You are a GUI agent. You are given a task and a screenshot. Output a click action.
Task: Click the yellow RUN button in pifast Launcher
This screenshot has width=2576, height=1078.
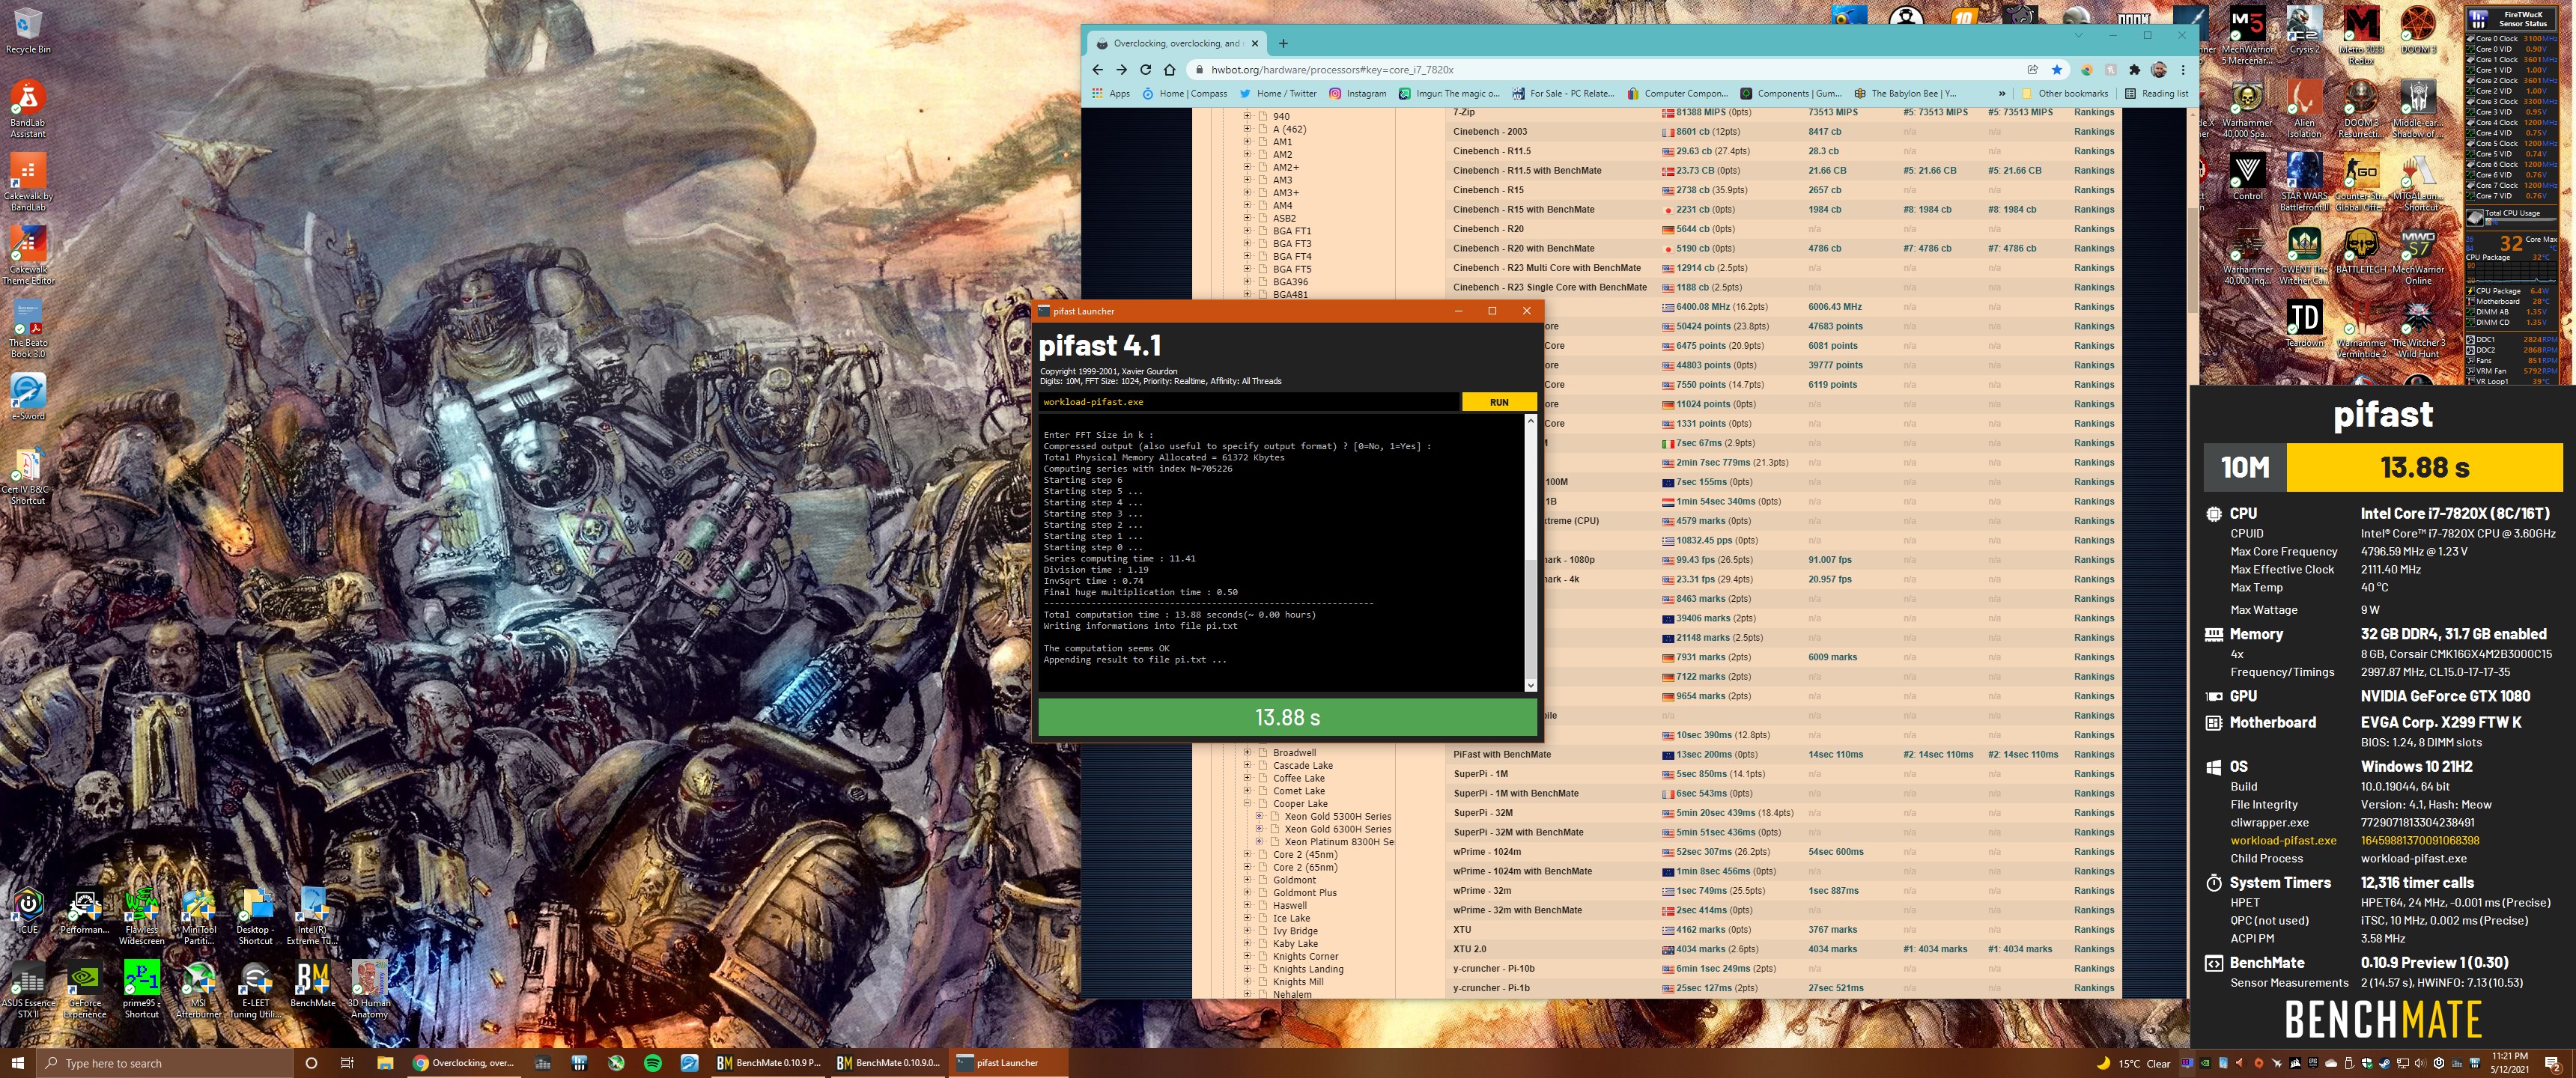[x=1498, y=402]
